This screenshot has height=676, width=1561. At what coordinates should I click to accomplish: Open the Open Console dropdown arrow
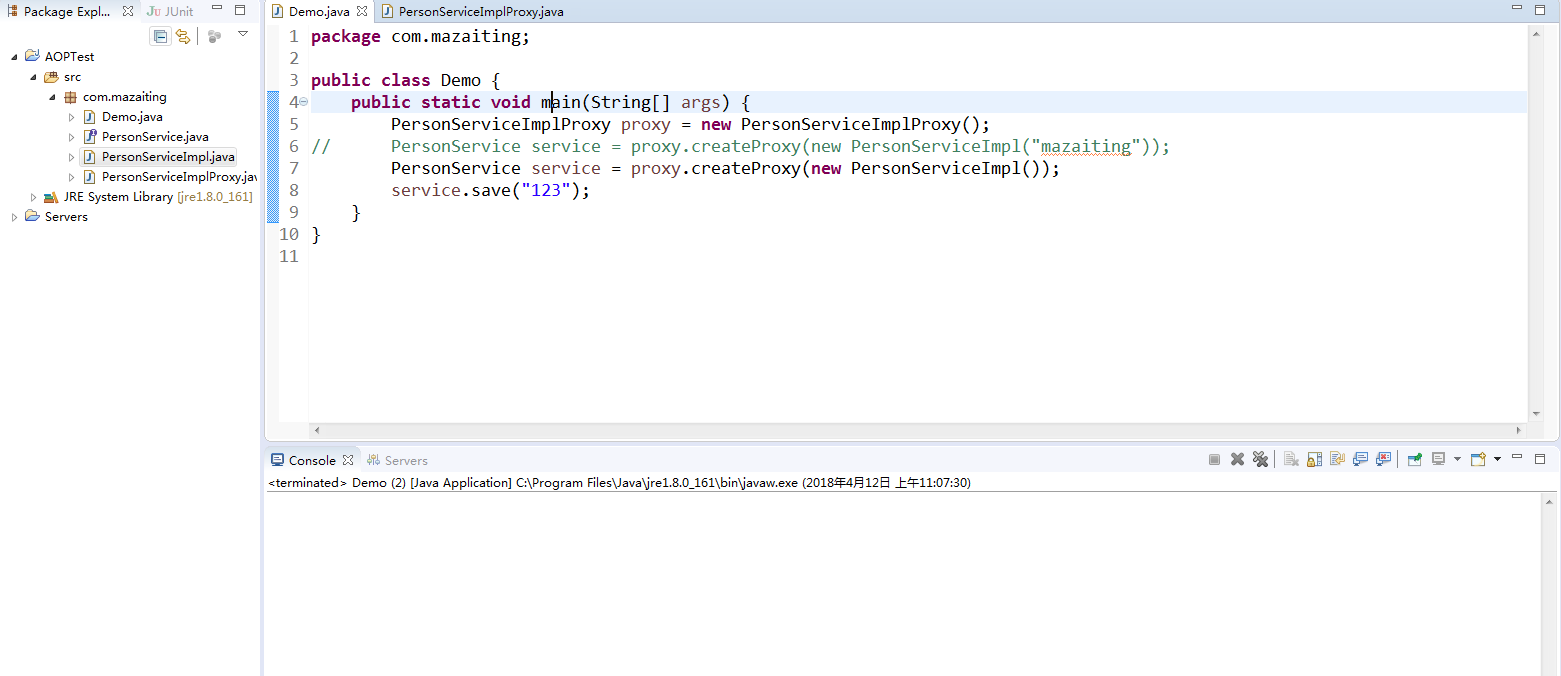1497,459
